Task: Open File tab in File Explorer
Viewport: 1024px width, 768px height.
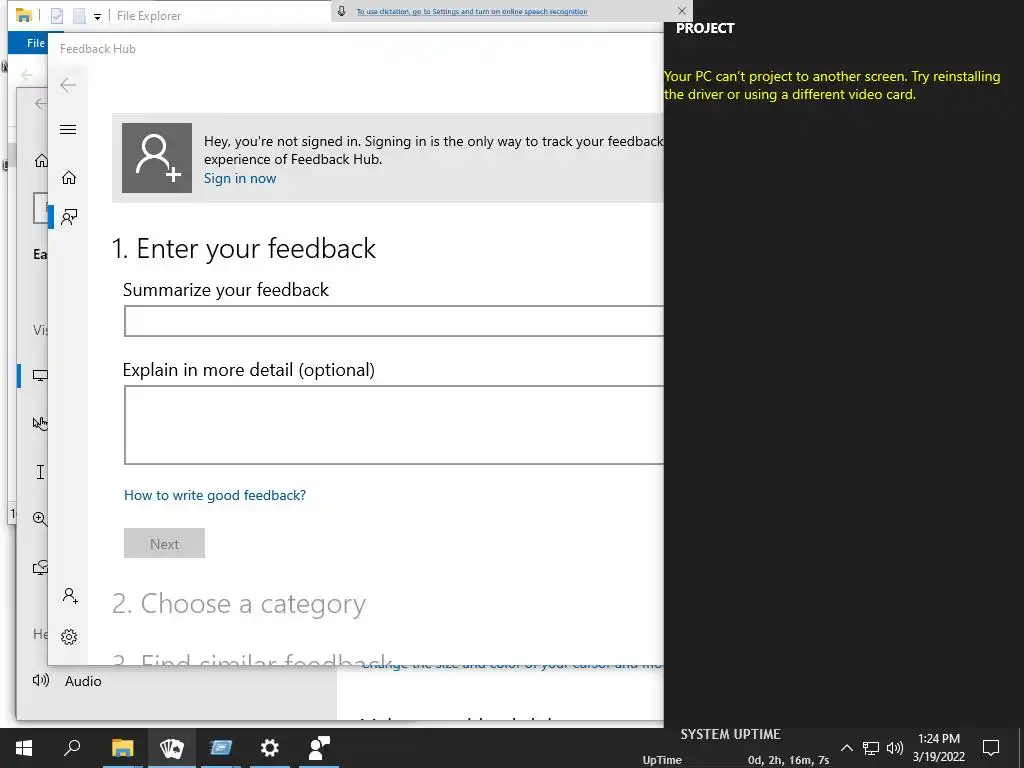Action: pos(35,43)
